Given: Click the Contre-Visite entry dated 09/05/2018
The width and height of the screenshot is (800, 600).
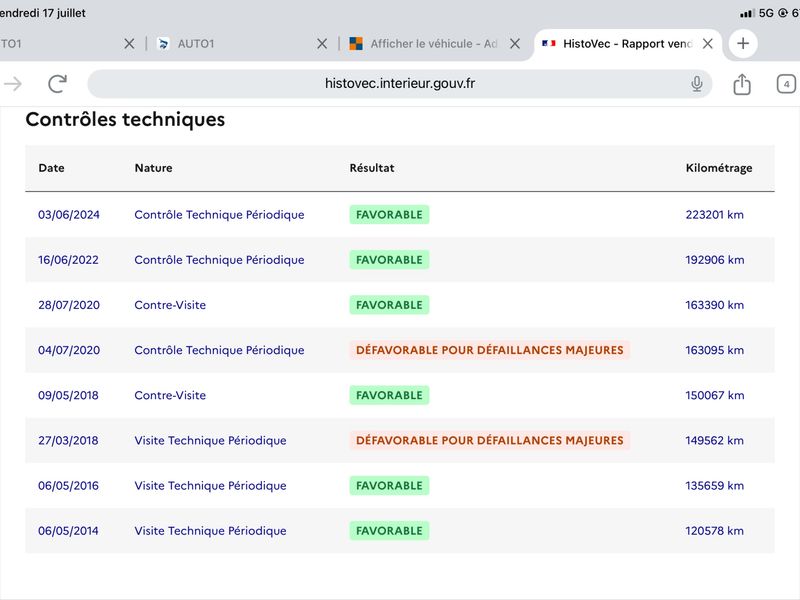Looking at the screenshot, I should (x=170, y=395).
